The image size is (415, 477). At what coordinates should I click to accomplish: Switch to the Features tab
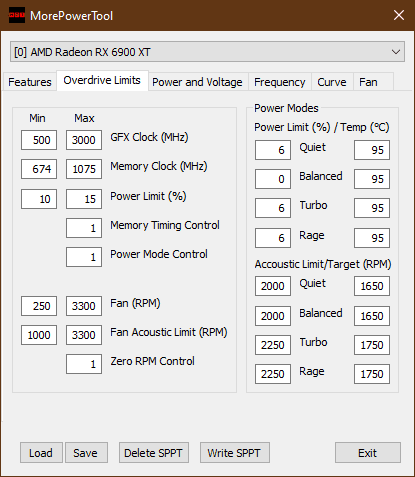coord(30,82)
